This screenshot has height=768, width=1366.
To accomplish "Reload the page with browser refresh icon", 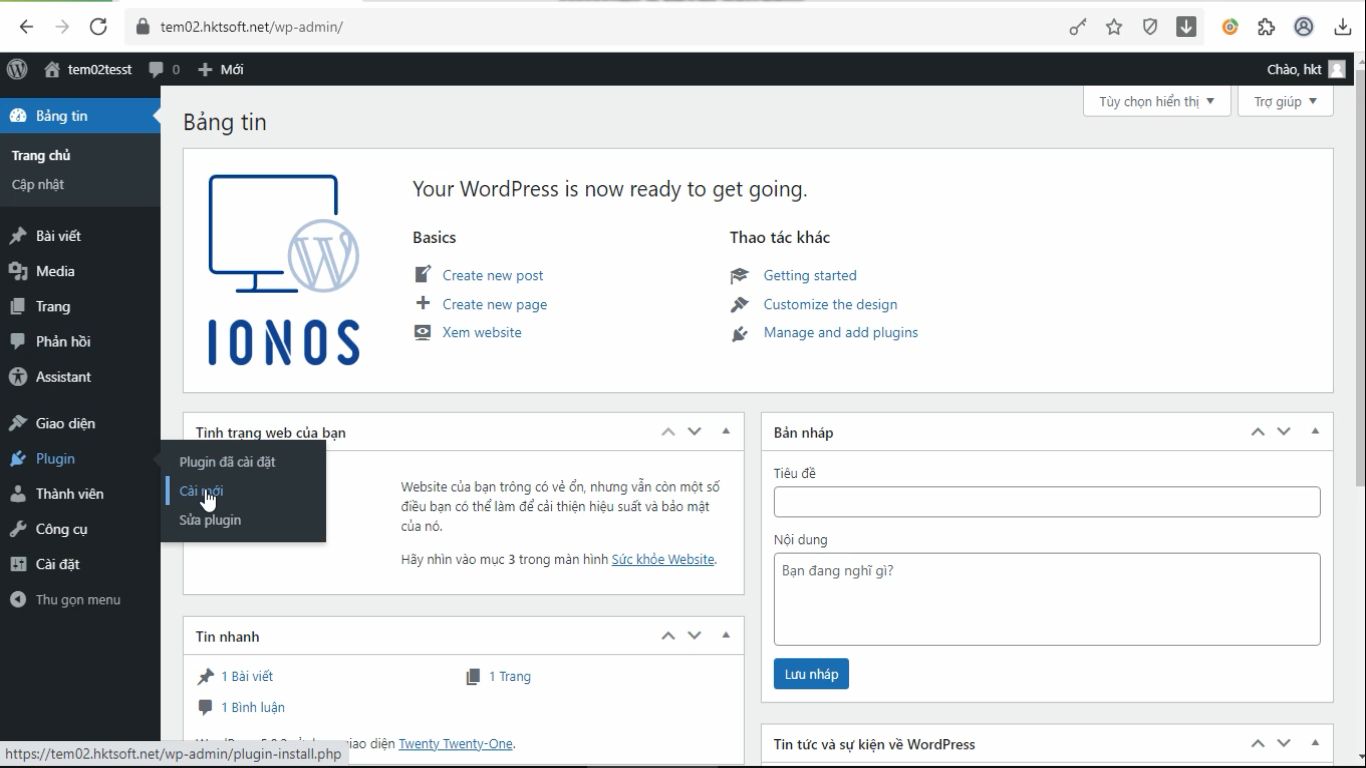I will [x=98, y=27].
